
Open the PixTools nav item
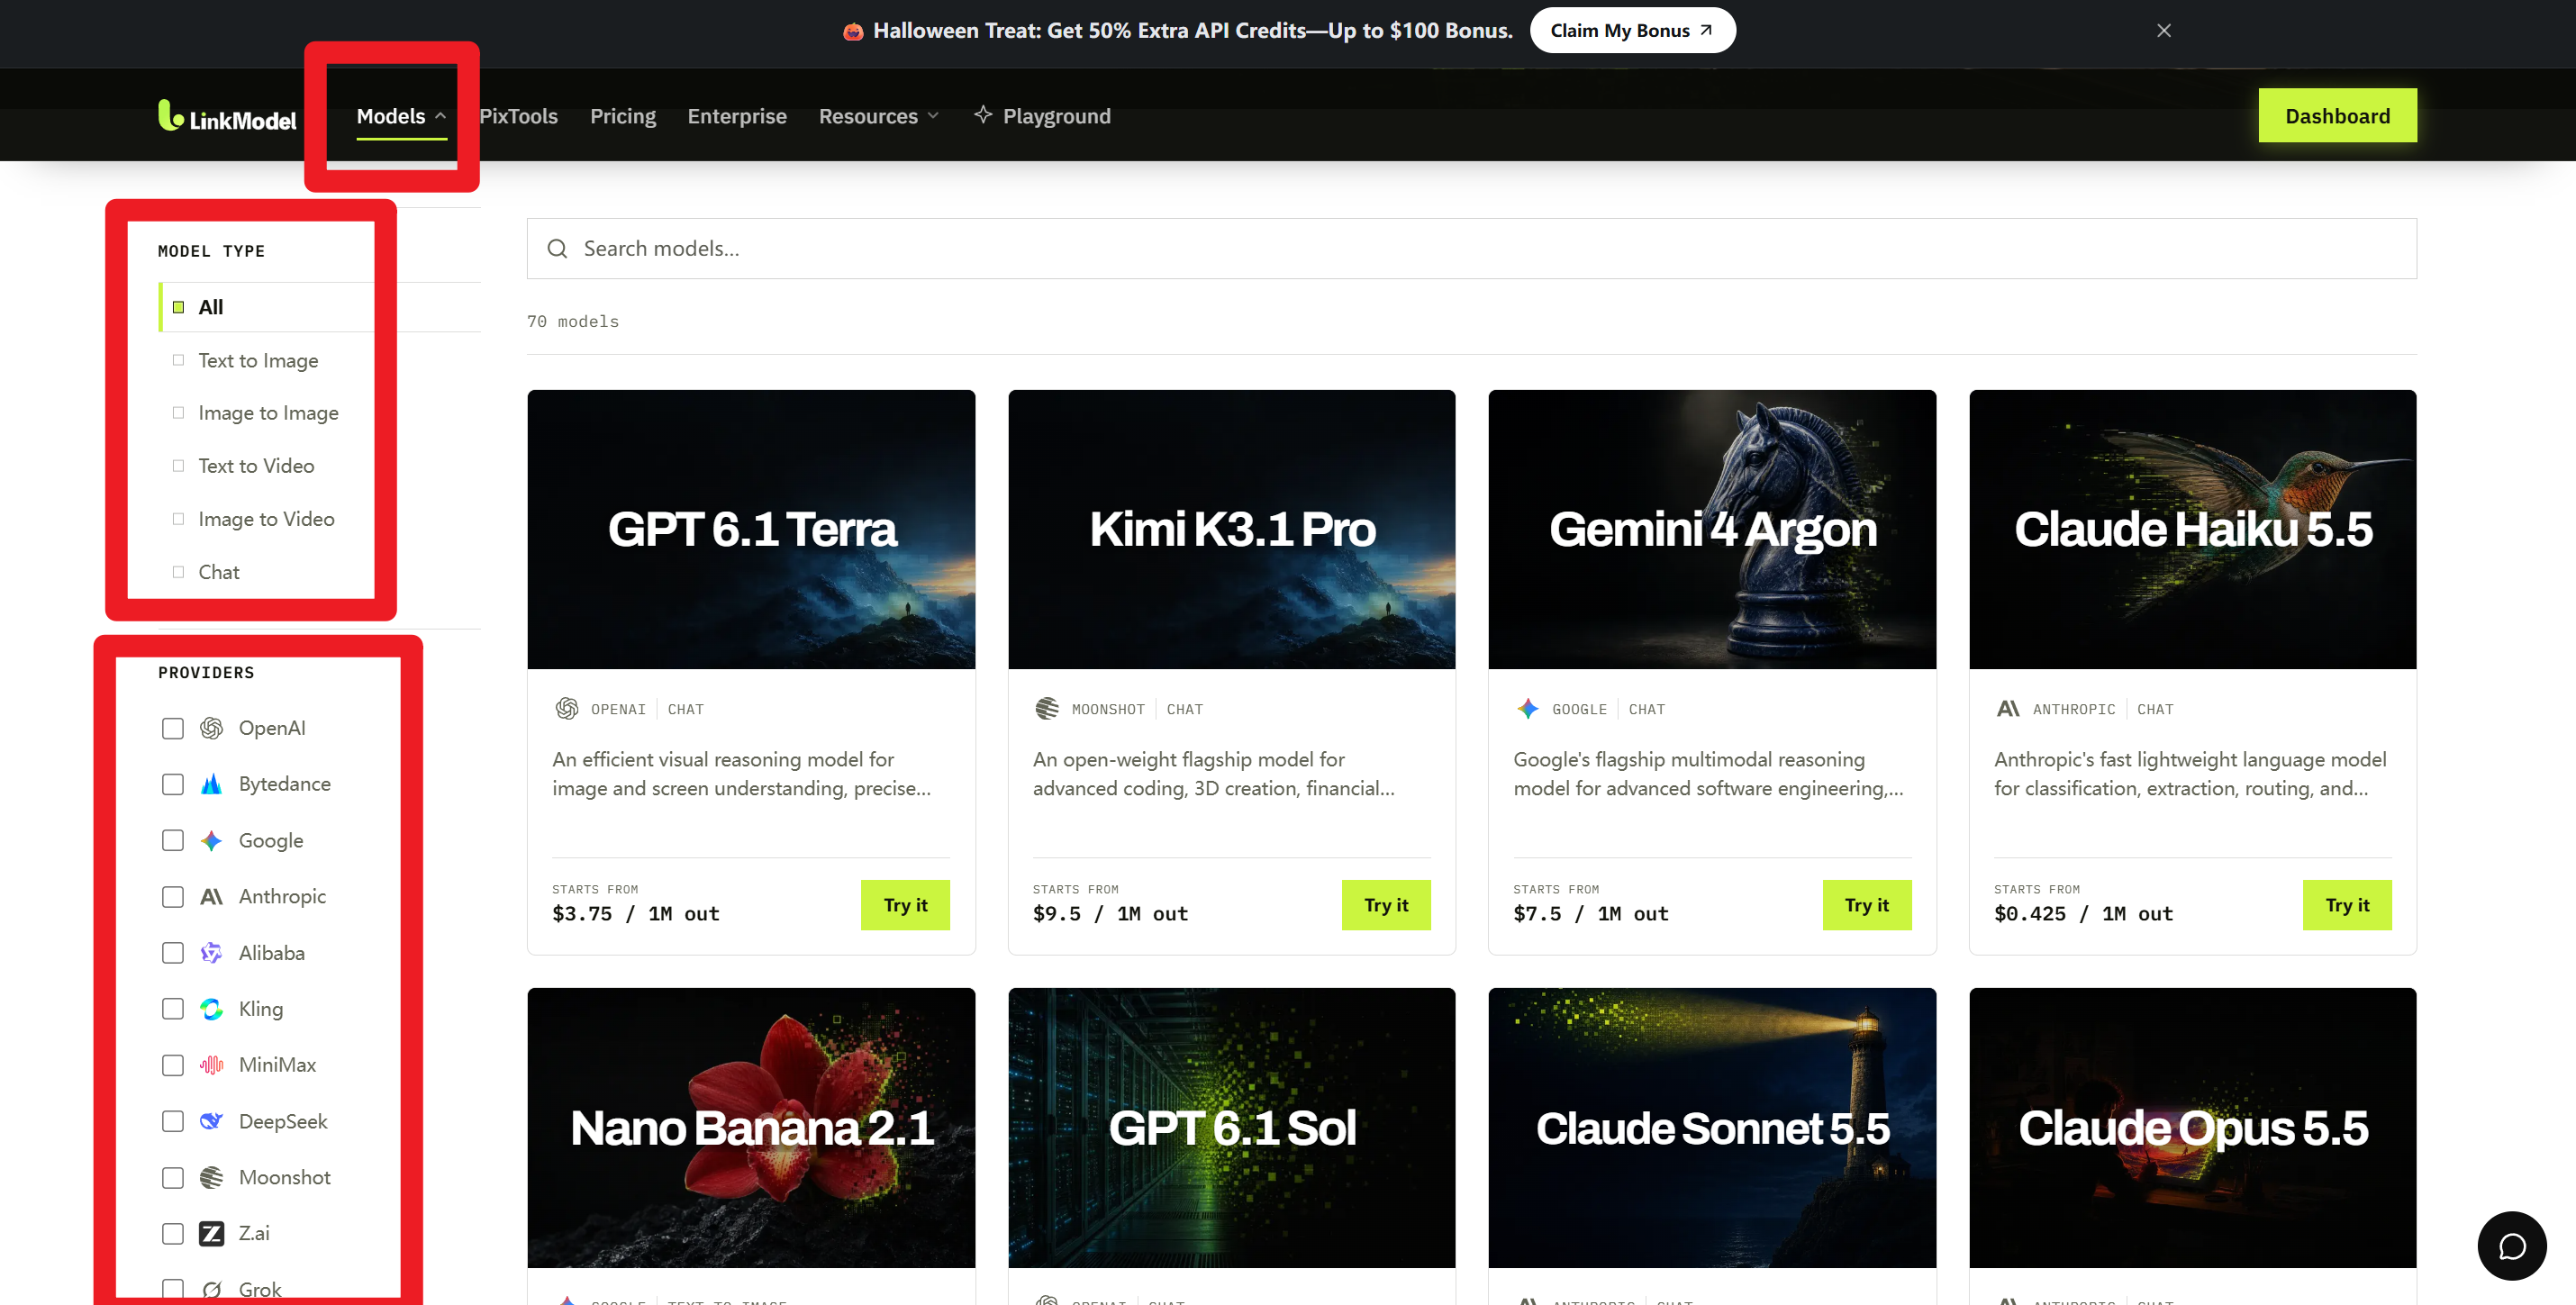518,116
